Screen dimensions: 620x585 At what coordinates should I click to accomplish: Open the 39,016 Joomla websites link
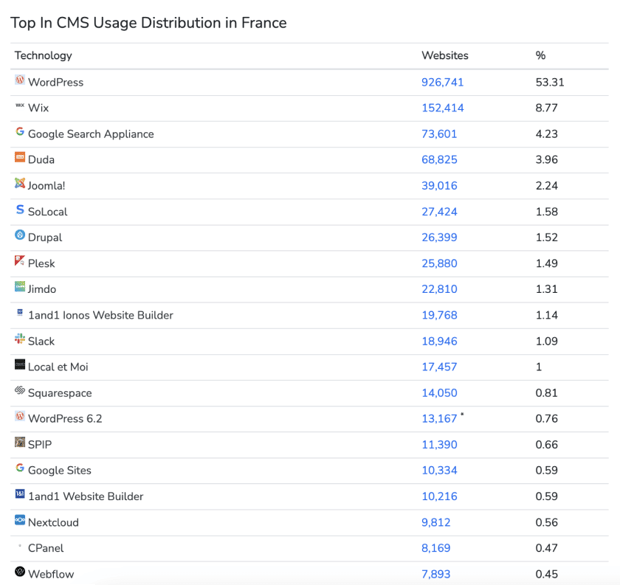click(439, 186)
